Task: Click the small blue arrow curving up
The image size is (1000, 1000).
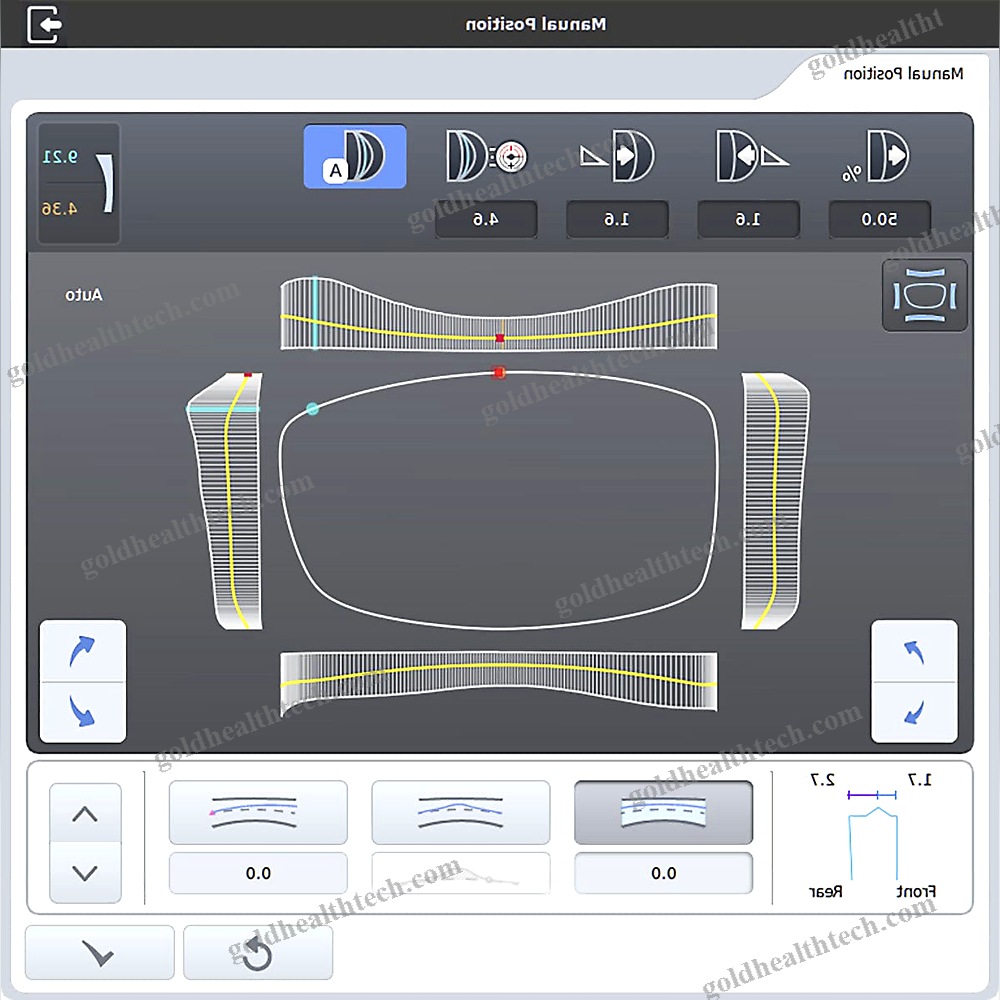Action: 914,651
